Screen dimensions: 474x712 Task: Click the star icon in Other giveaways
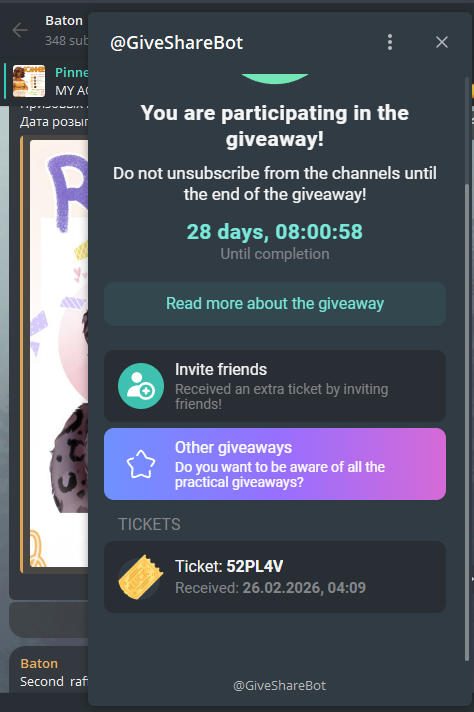[141, 464]
